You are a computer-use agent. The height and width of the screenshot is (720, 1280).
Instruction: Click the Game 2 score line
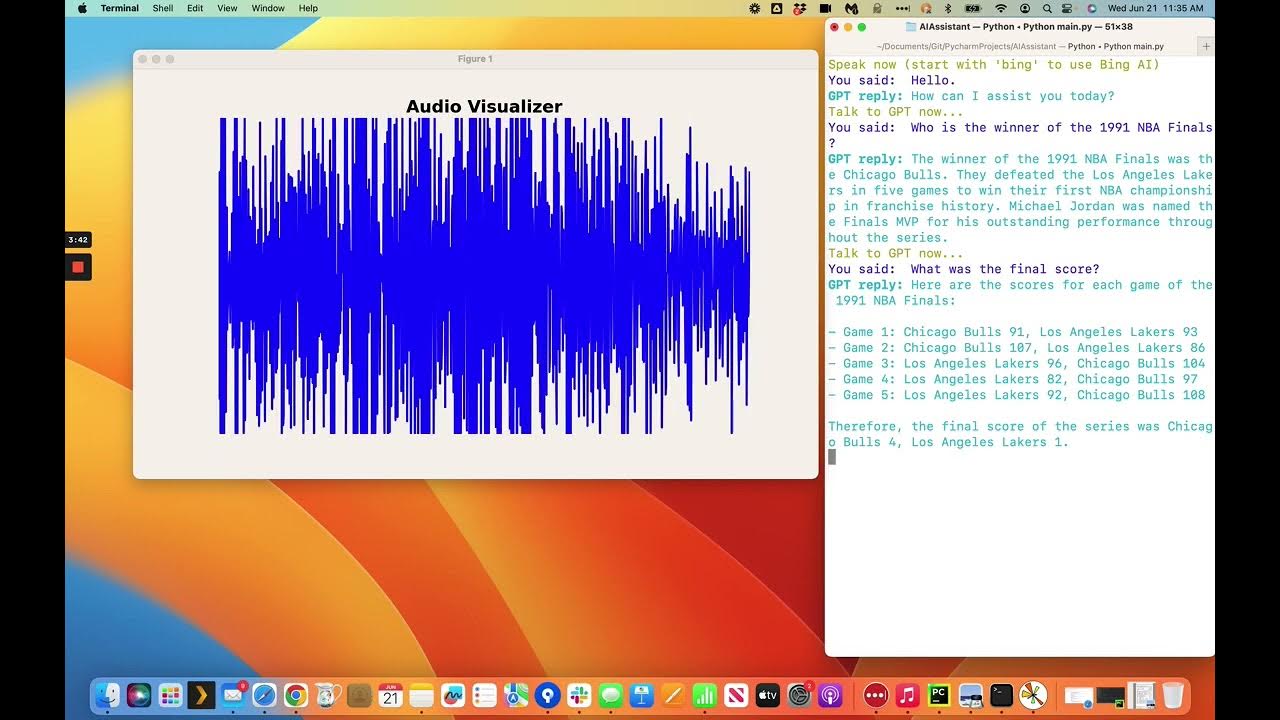pos(1017,348)
